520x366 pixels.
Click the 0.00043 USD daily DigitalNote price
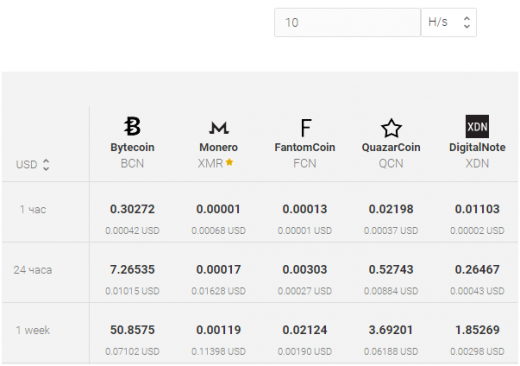(477, 291)
